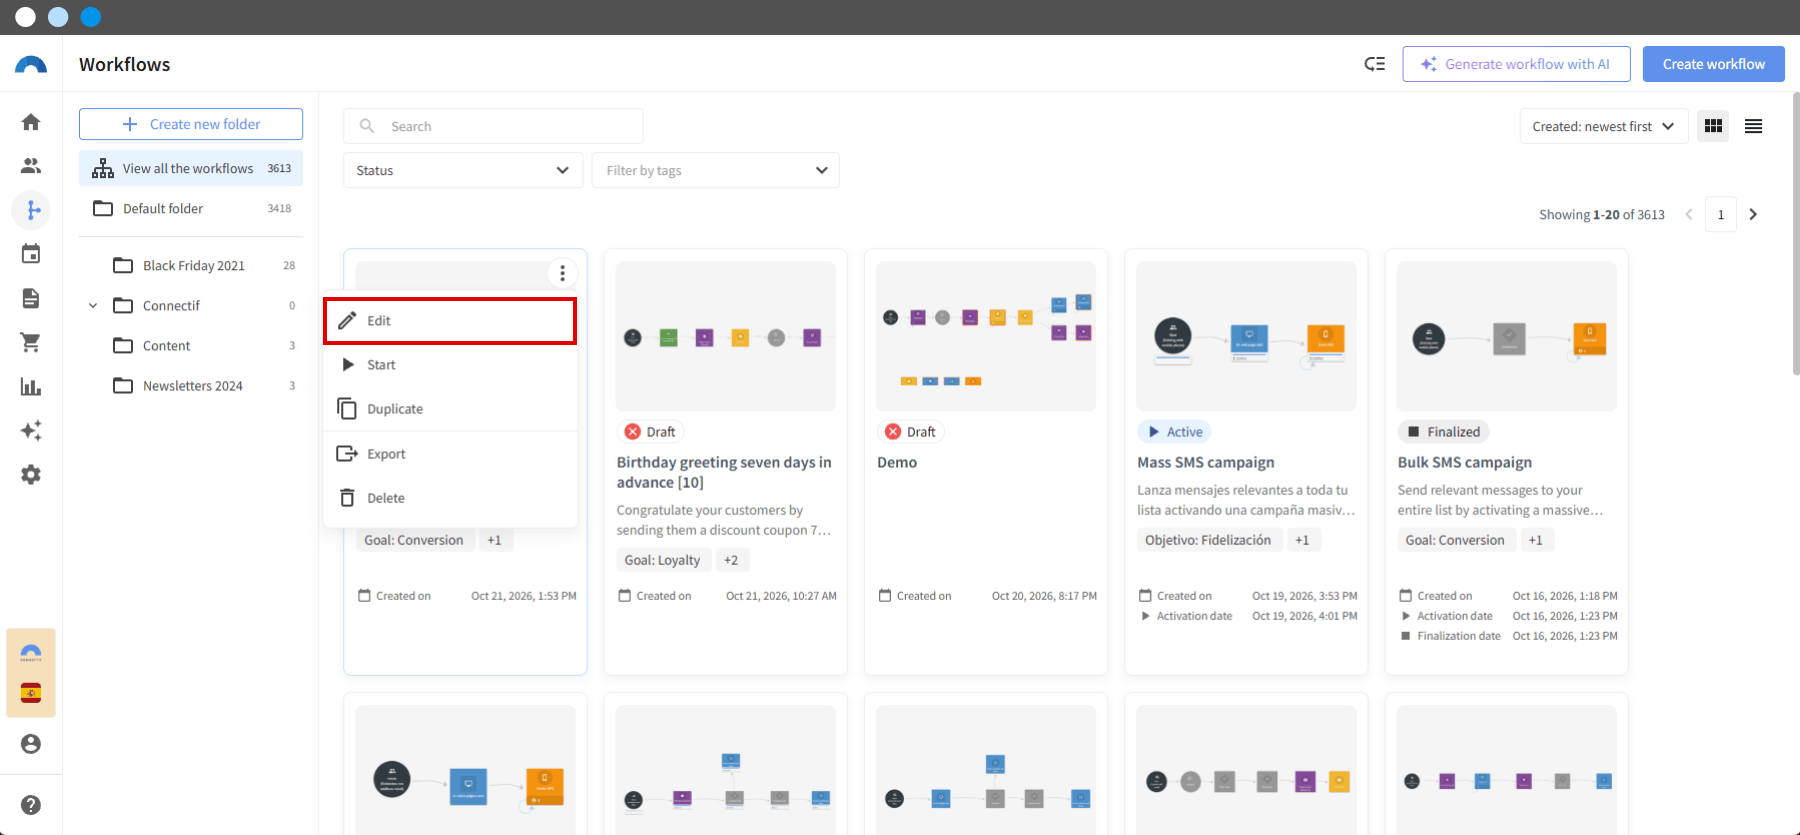1800x835 pixels.
Task: Click the Connectif logo icon
Action: tap(31, 65)
